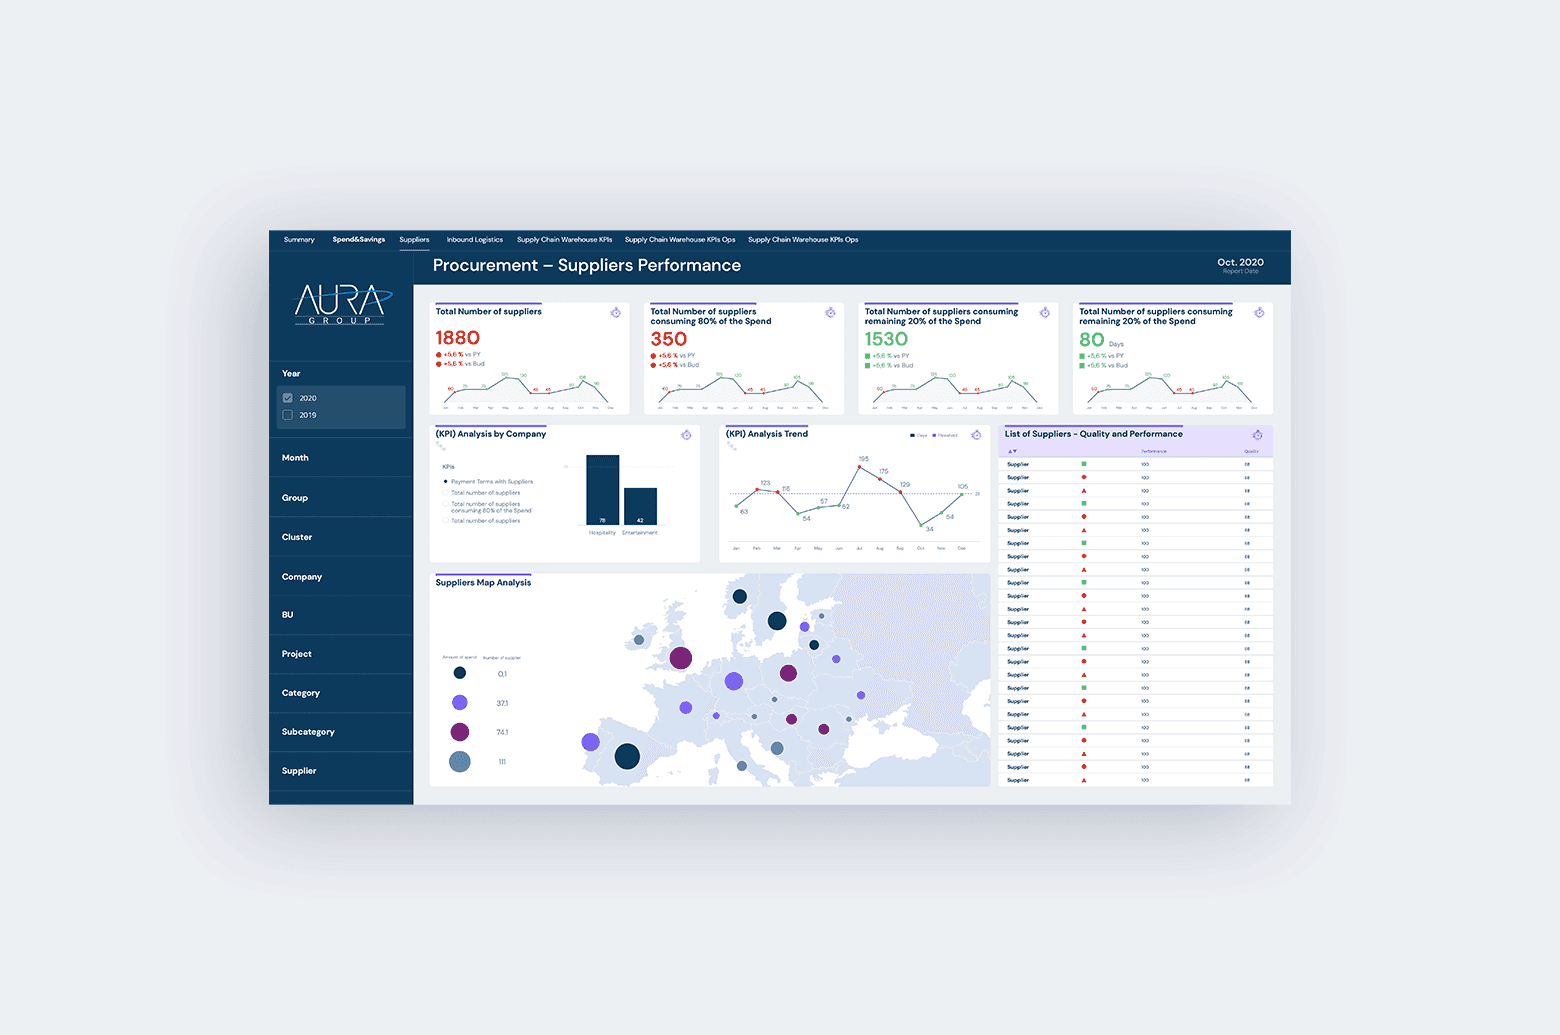Click the Oct. 2020 report date
Image resolution: width=1560 pixels, height=1035 pixels.
1240,262
